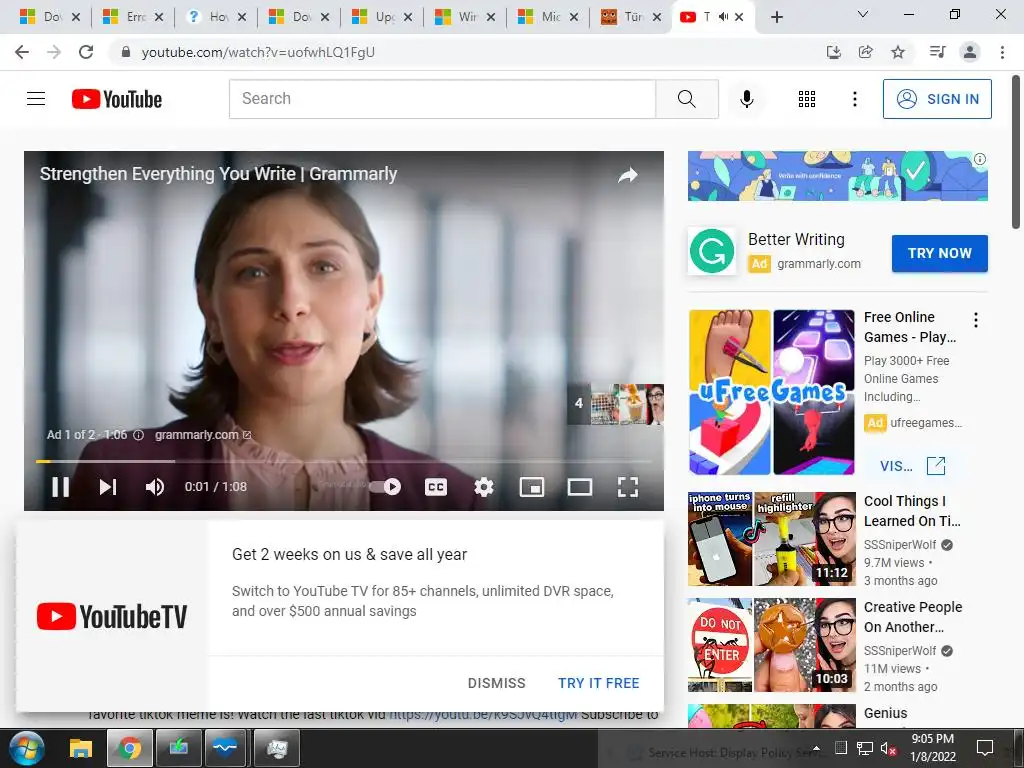Open the player settings gear
Image resolution: width=1024 pixels, height=768 pixels.
[484, 487]
